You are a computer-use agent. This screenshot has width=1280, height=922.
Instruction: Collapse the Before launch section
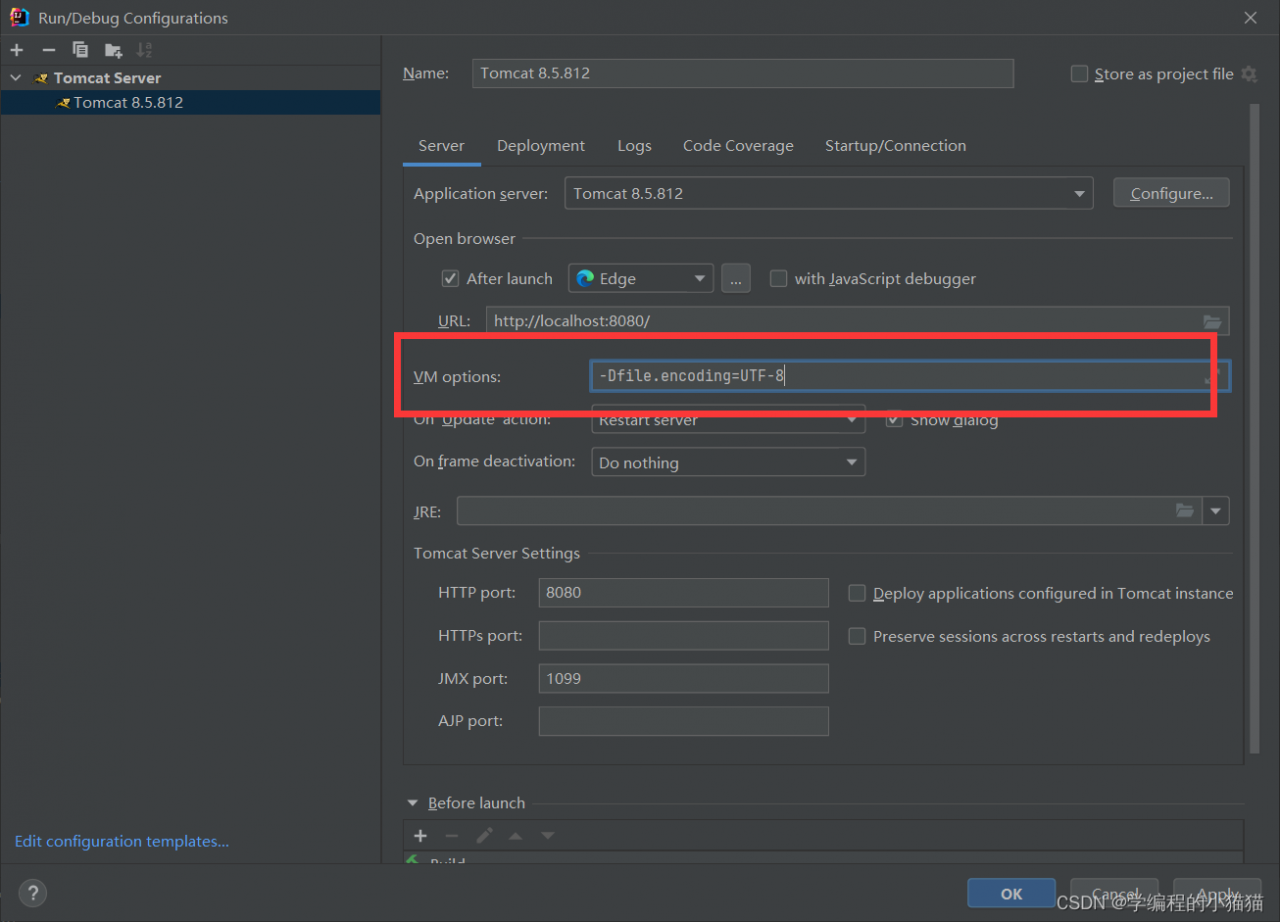[x=413, y=803]
